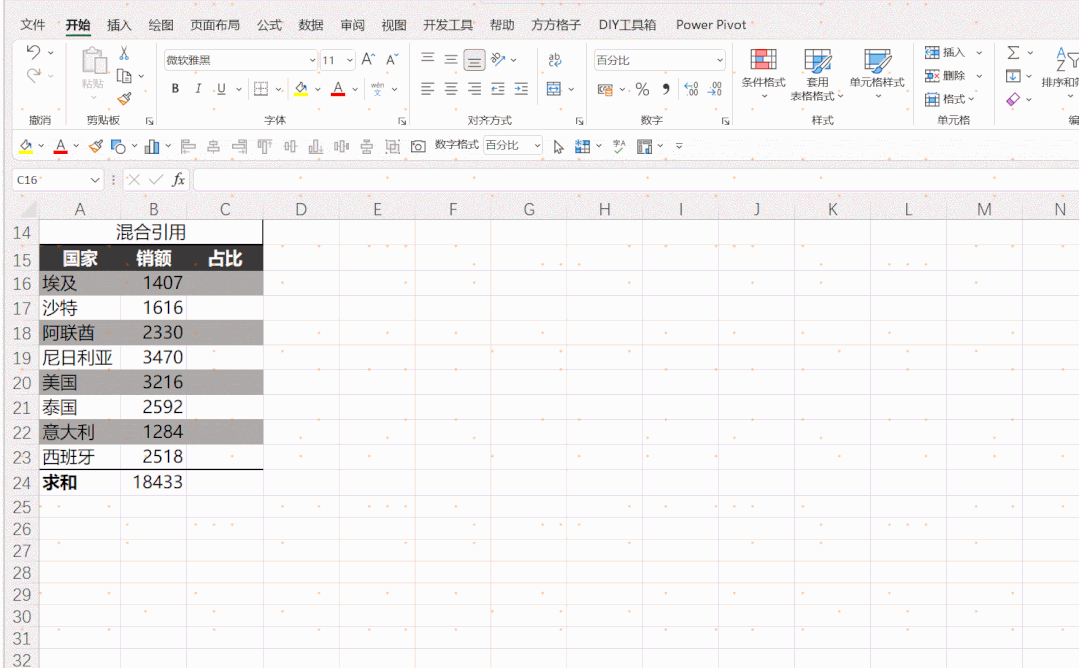Open the font size 11 dropdown
This screenshot has height=668, width=1079.
350,61
